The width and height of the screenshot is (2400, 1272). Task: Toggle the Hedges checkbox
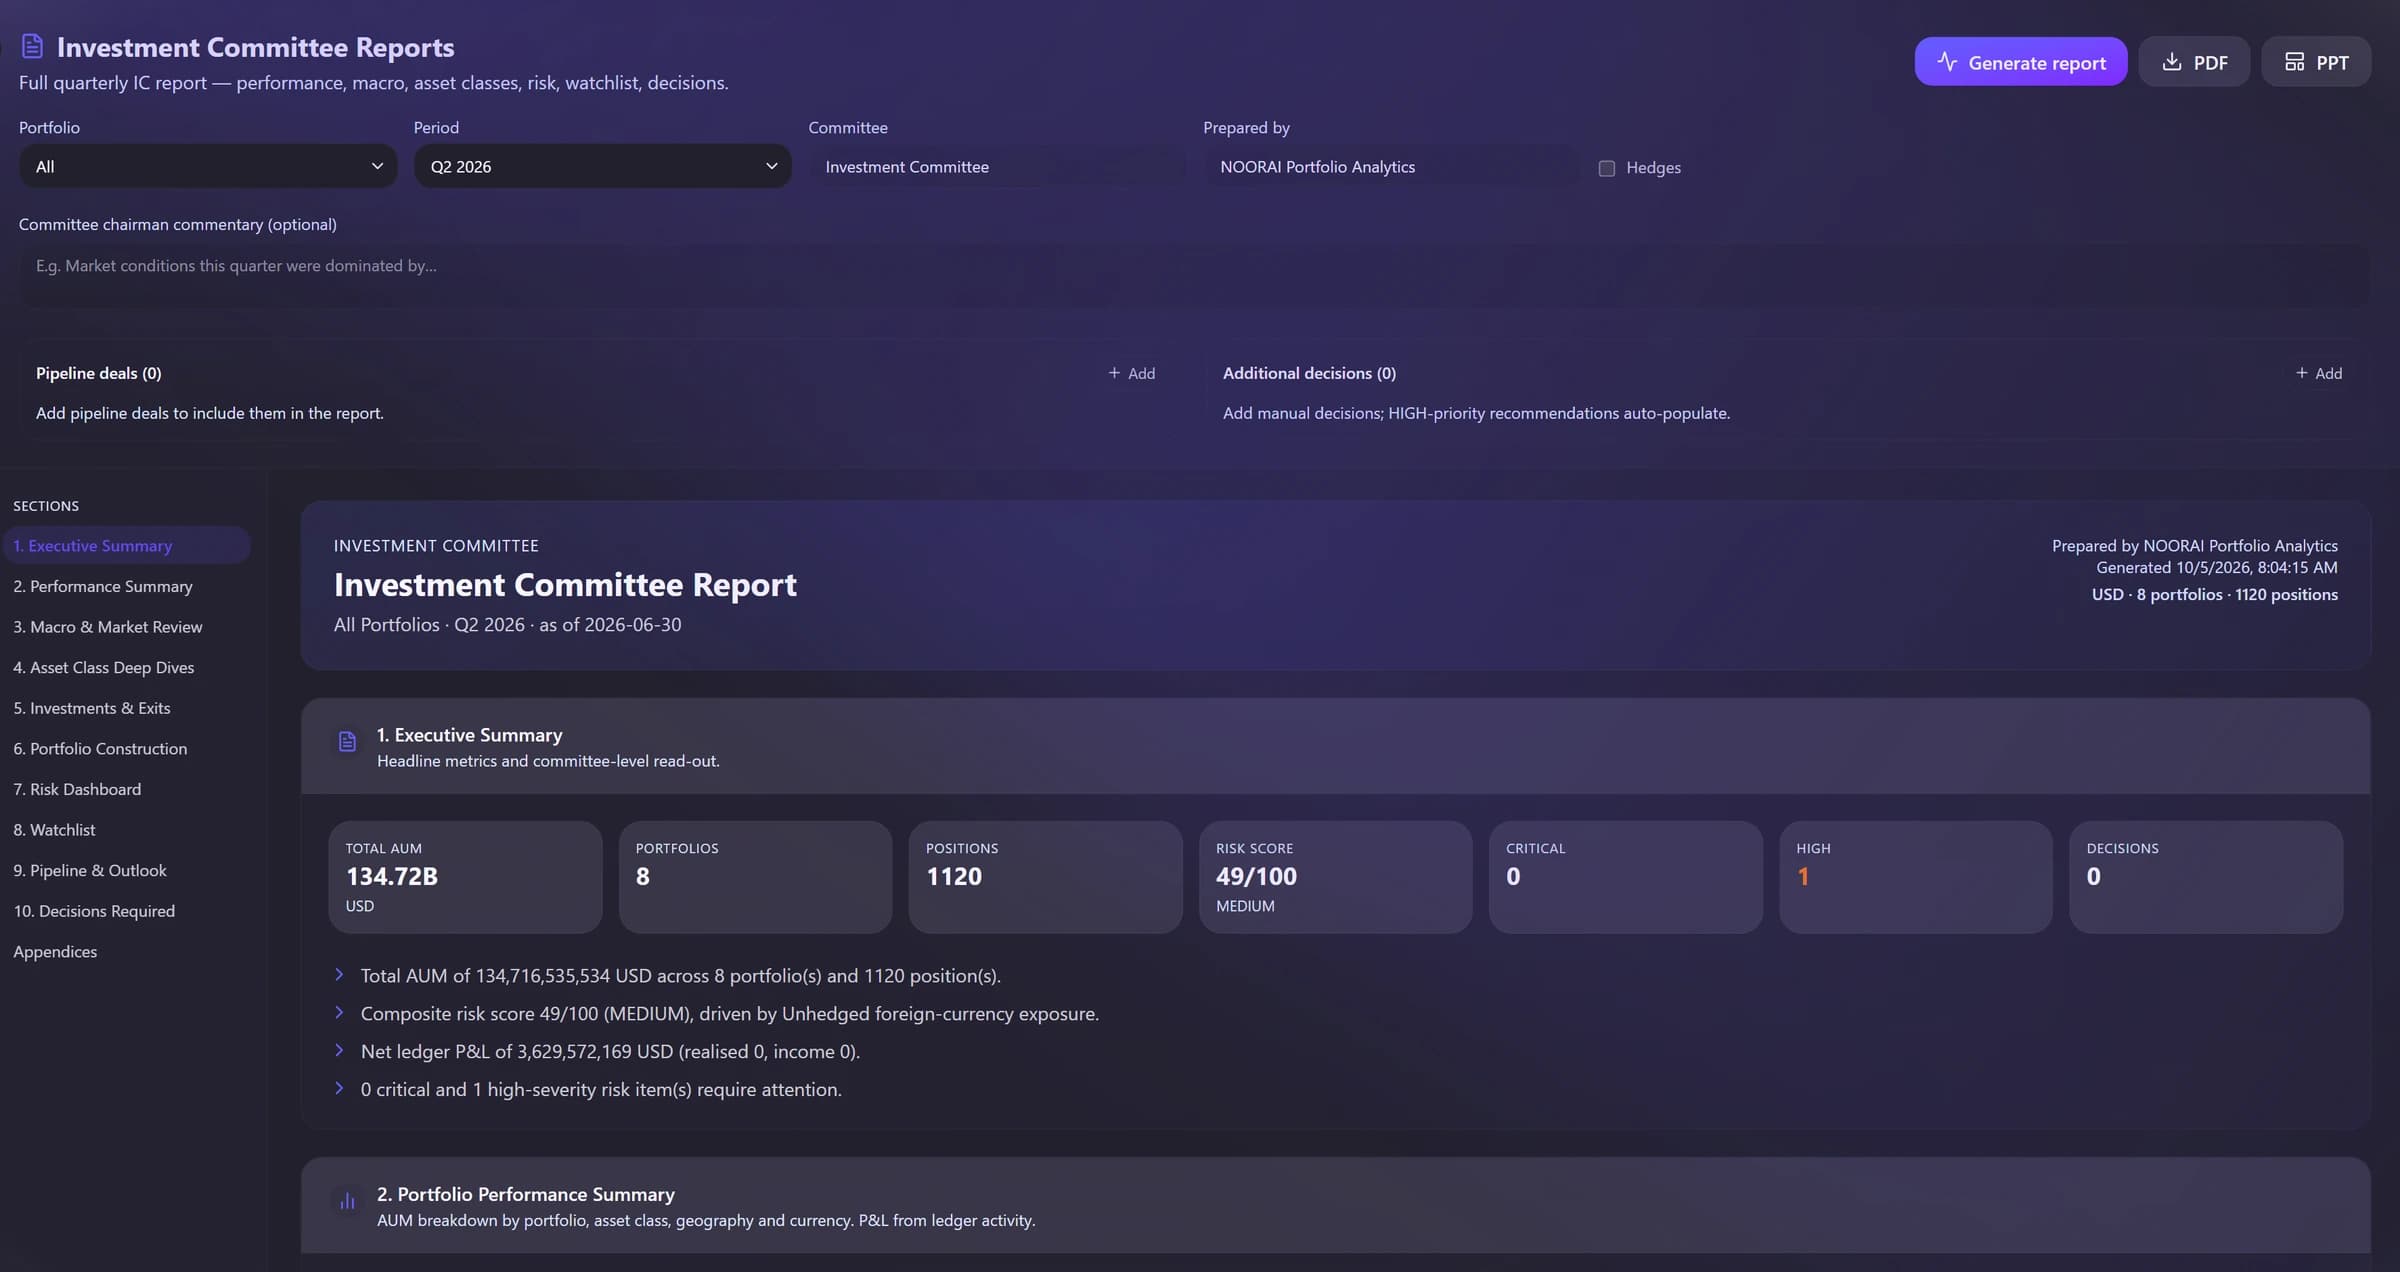point(1606,168)
